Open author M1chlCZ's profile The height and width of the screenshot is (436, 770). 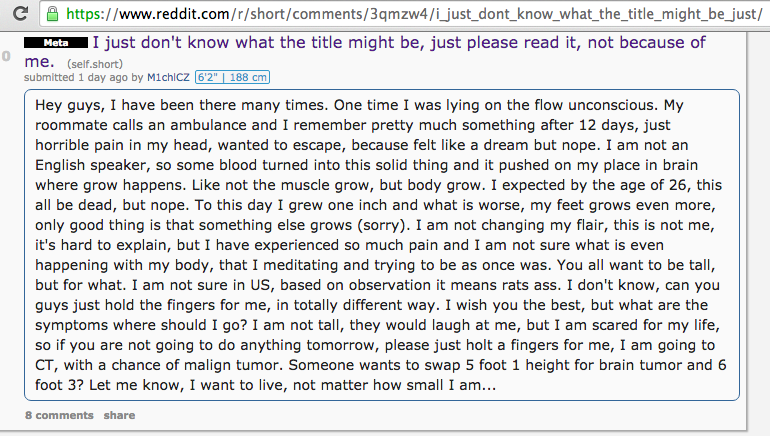click(168, 78)
